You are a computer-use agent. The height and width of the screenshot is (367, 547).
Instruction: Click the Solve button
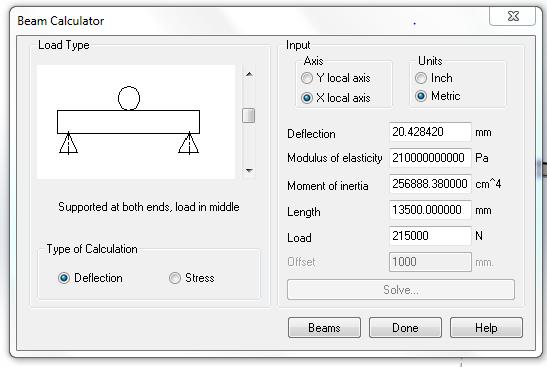[x=401, y=290]
